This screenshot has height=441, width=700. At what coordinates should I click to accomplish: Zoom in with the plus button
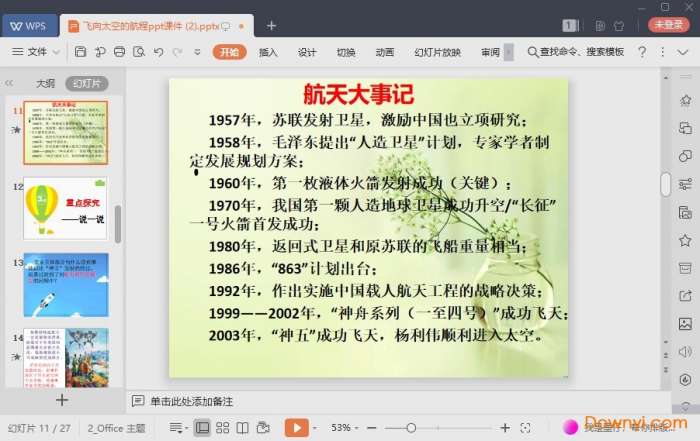point(505,428)
